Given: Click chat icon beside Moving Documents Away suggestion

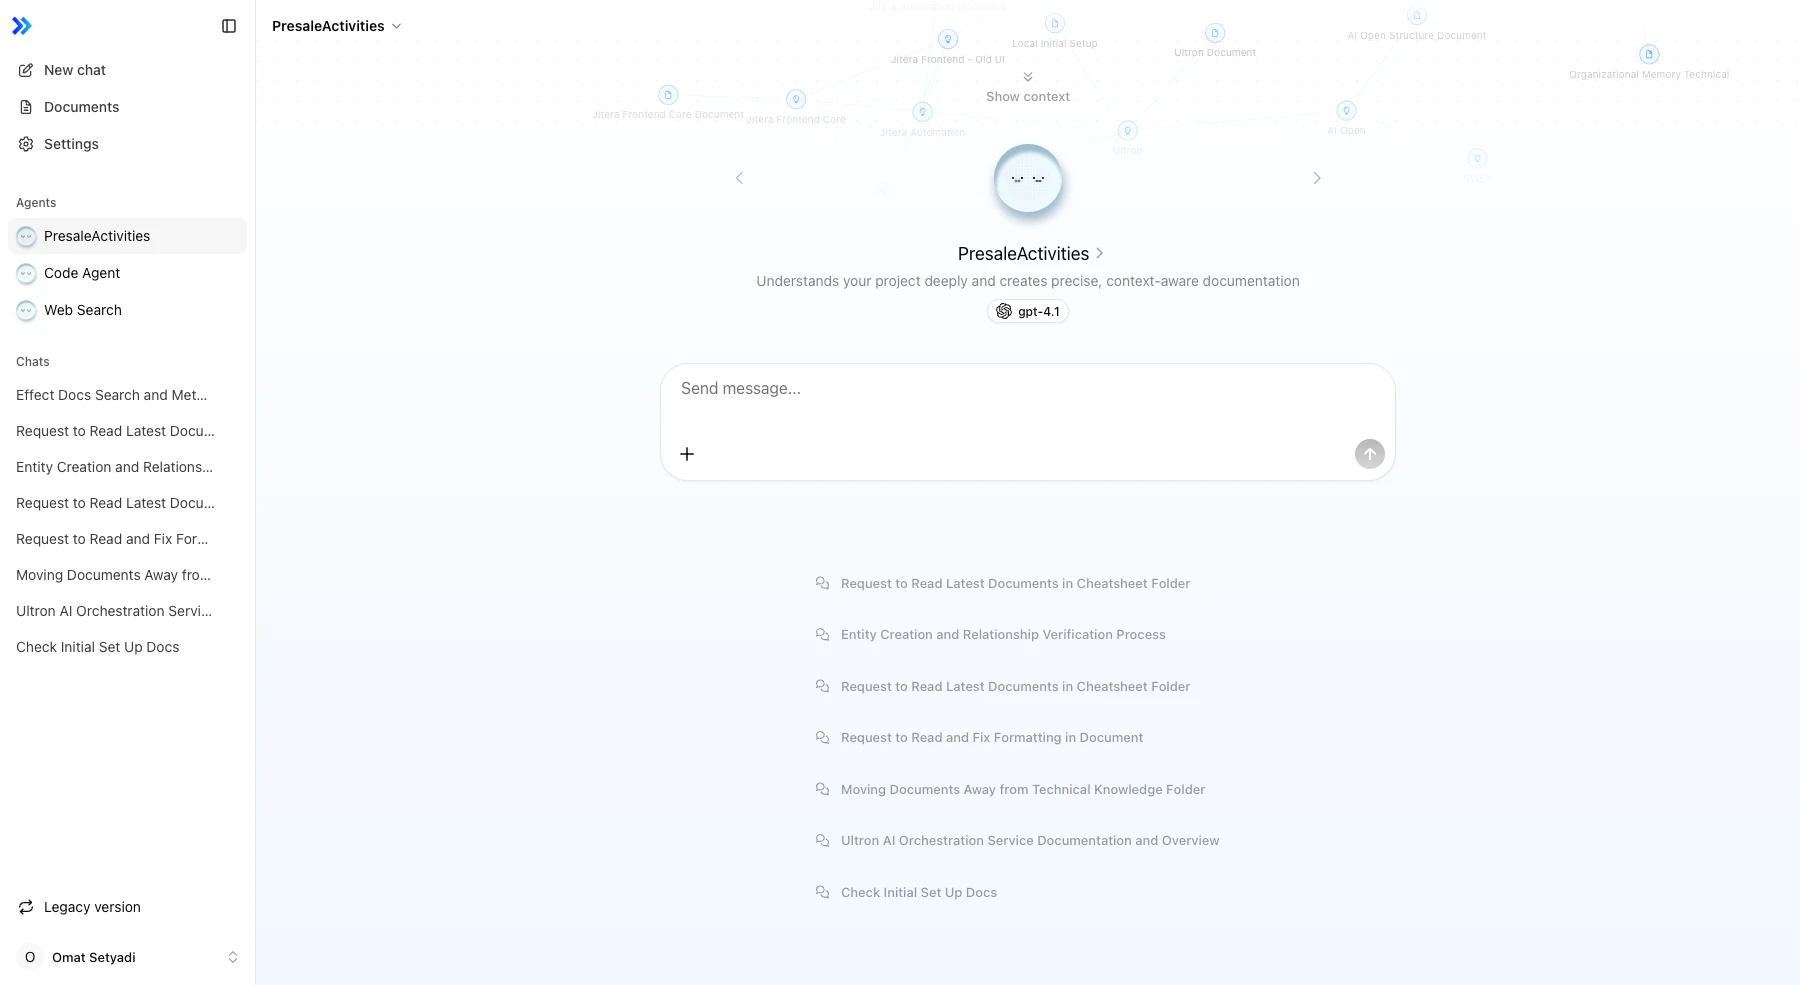Looking at the screenshot, I should tap(822, 789).
